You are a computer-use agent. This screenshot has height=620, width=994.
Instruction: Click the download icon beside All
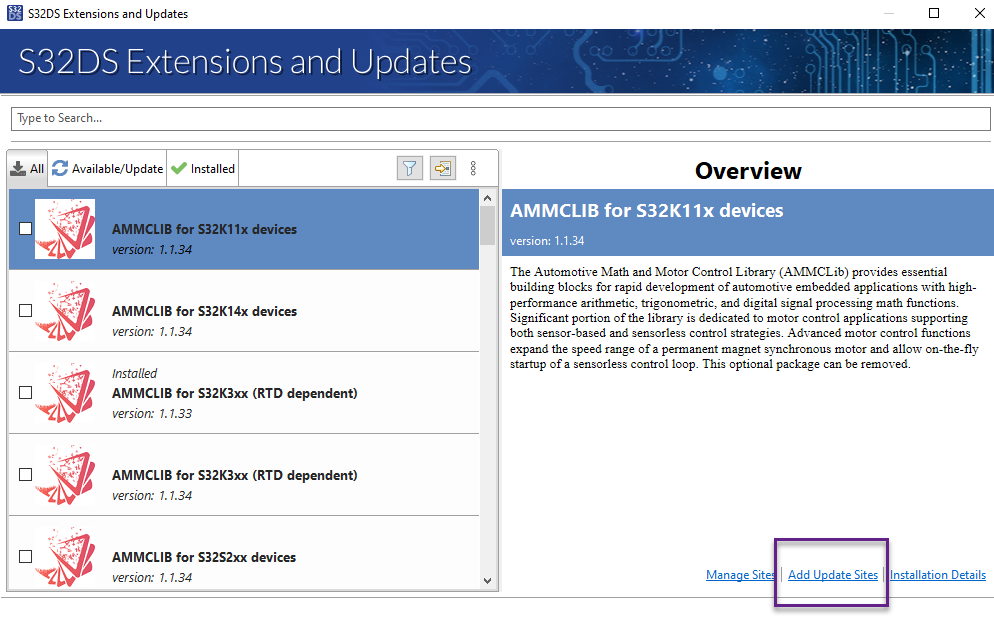coord(17,167)
